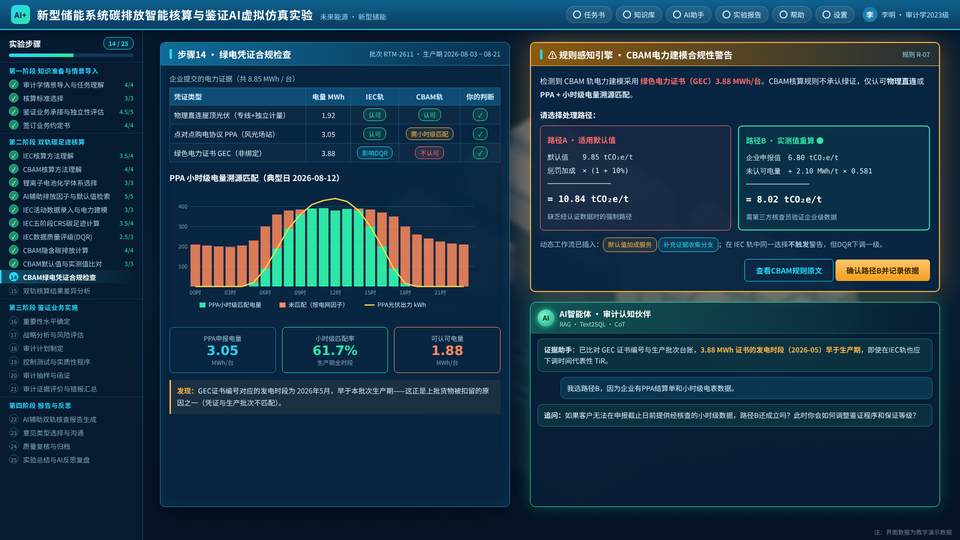Click the checkmark beside IEC五阶段CRS碳足迹计算
960x540 pixels.
coord(13,223)
